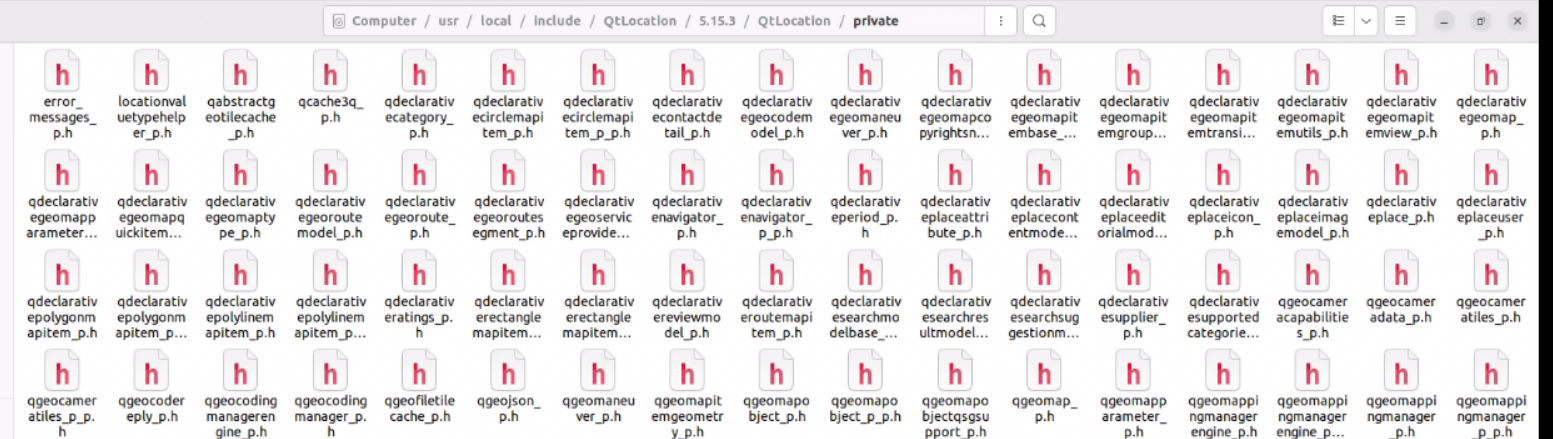This screenshot has height=439, width=1553.
Task: Select qdeclarativegeocodemodel_p.h file icon
Action: pos(776,71)
